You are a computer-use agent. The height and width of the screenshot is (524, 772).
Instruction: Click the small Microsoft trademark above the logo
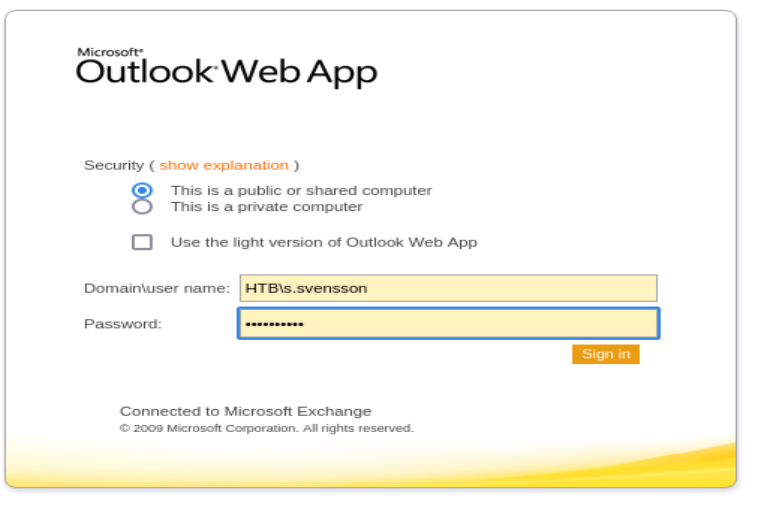click(x=109, y=50)
